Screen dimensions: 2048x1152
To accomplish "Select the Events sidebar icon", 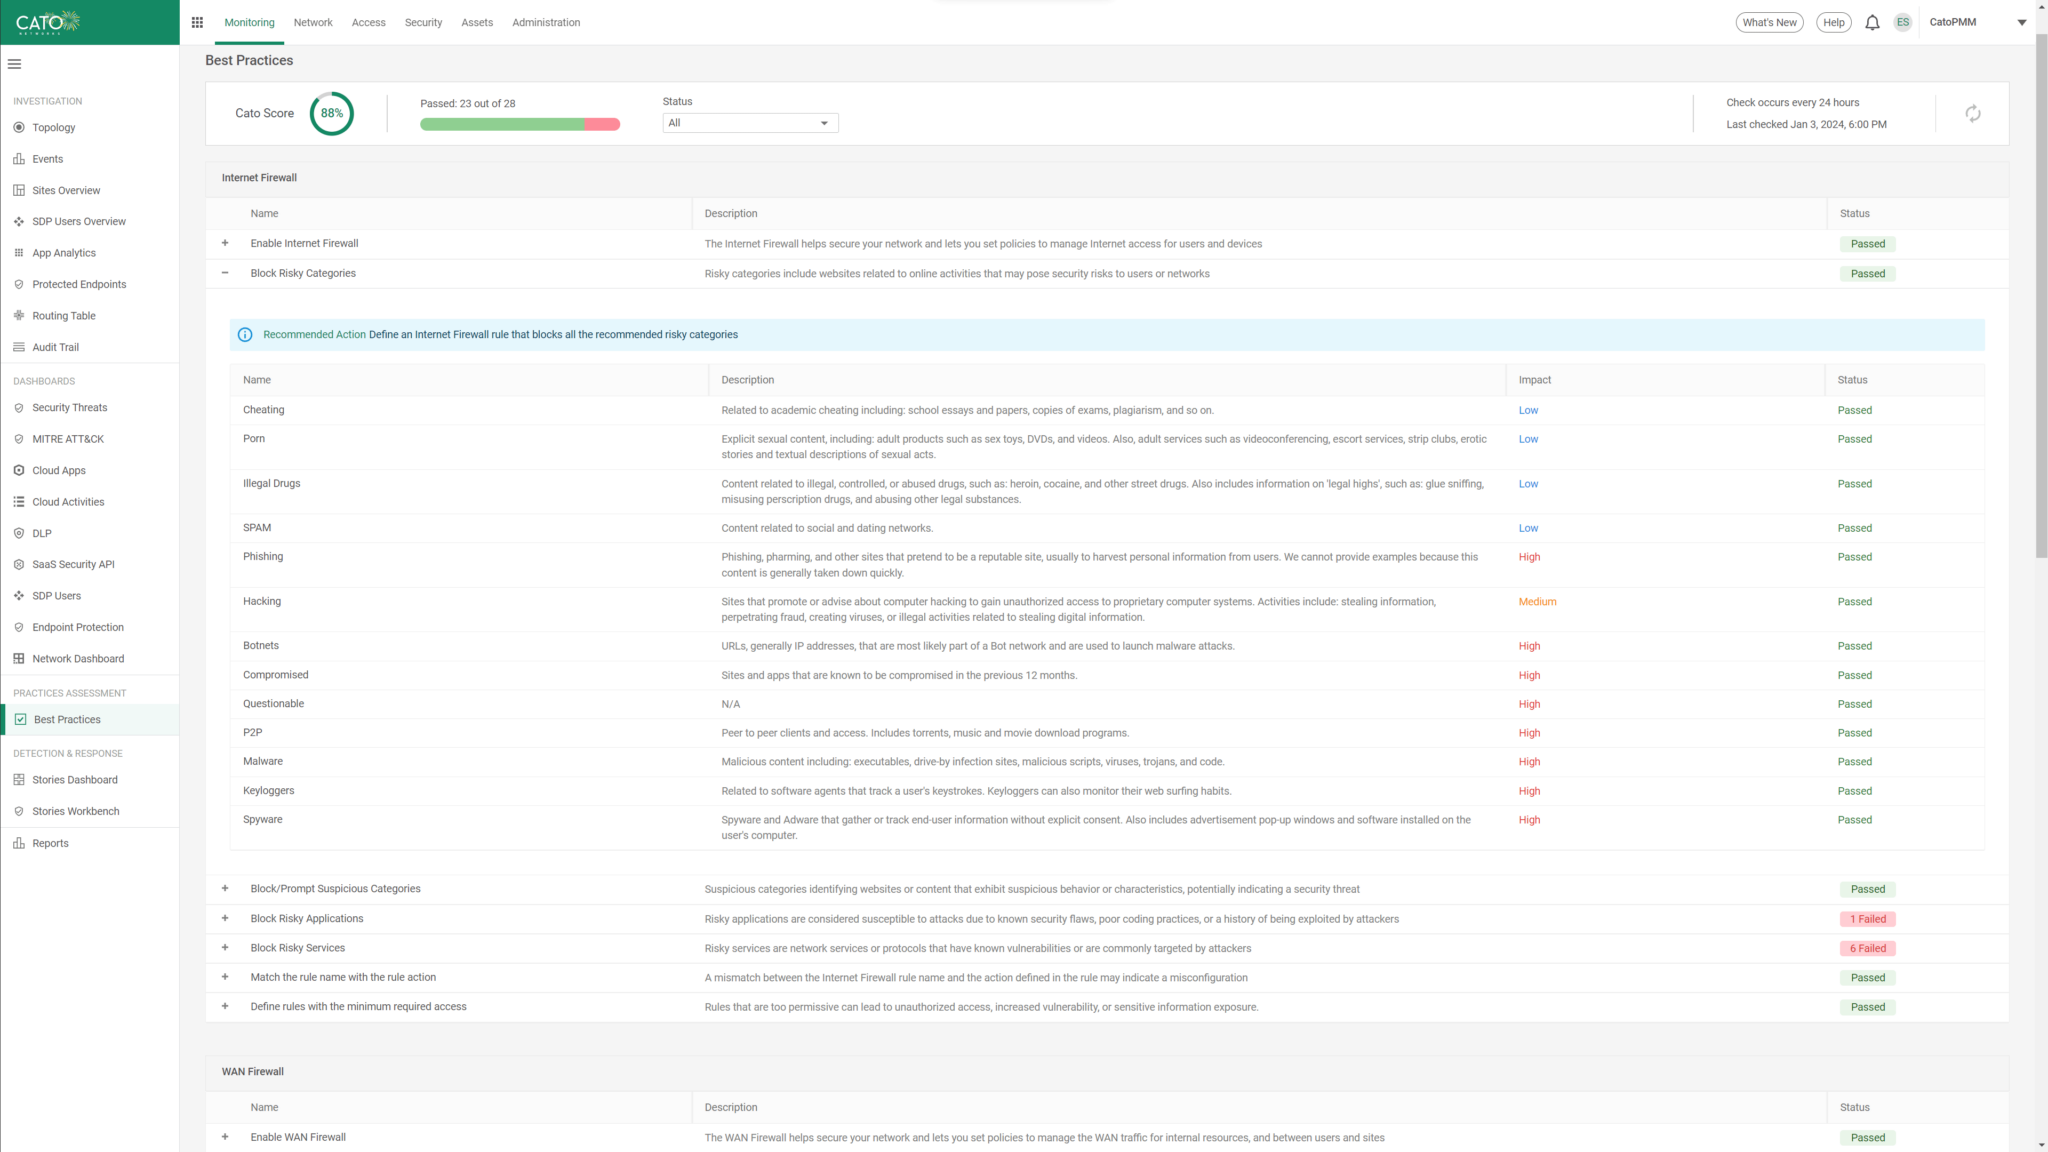I will click(46, 158).
